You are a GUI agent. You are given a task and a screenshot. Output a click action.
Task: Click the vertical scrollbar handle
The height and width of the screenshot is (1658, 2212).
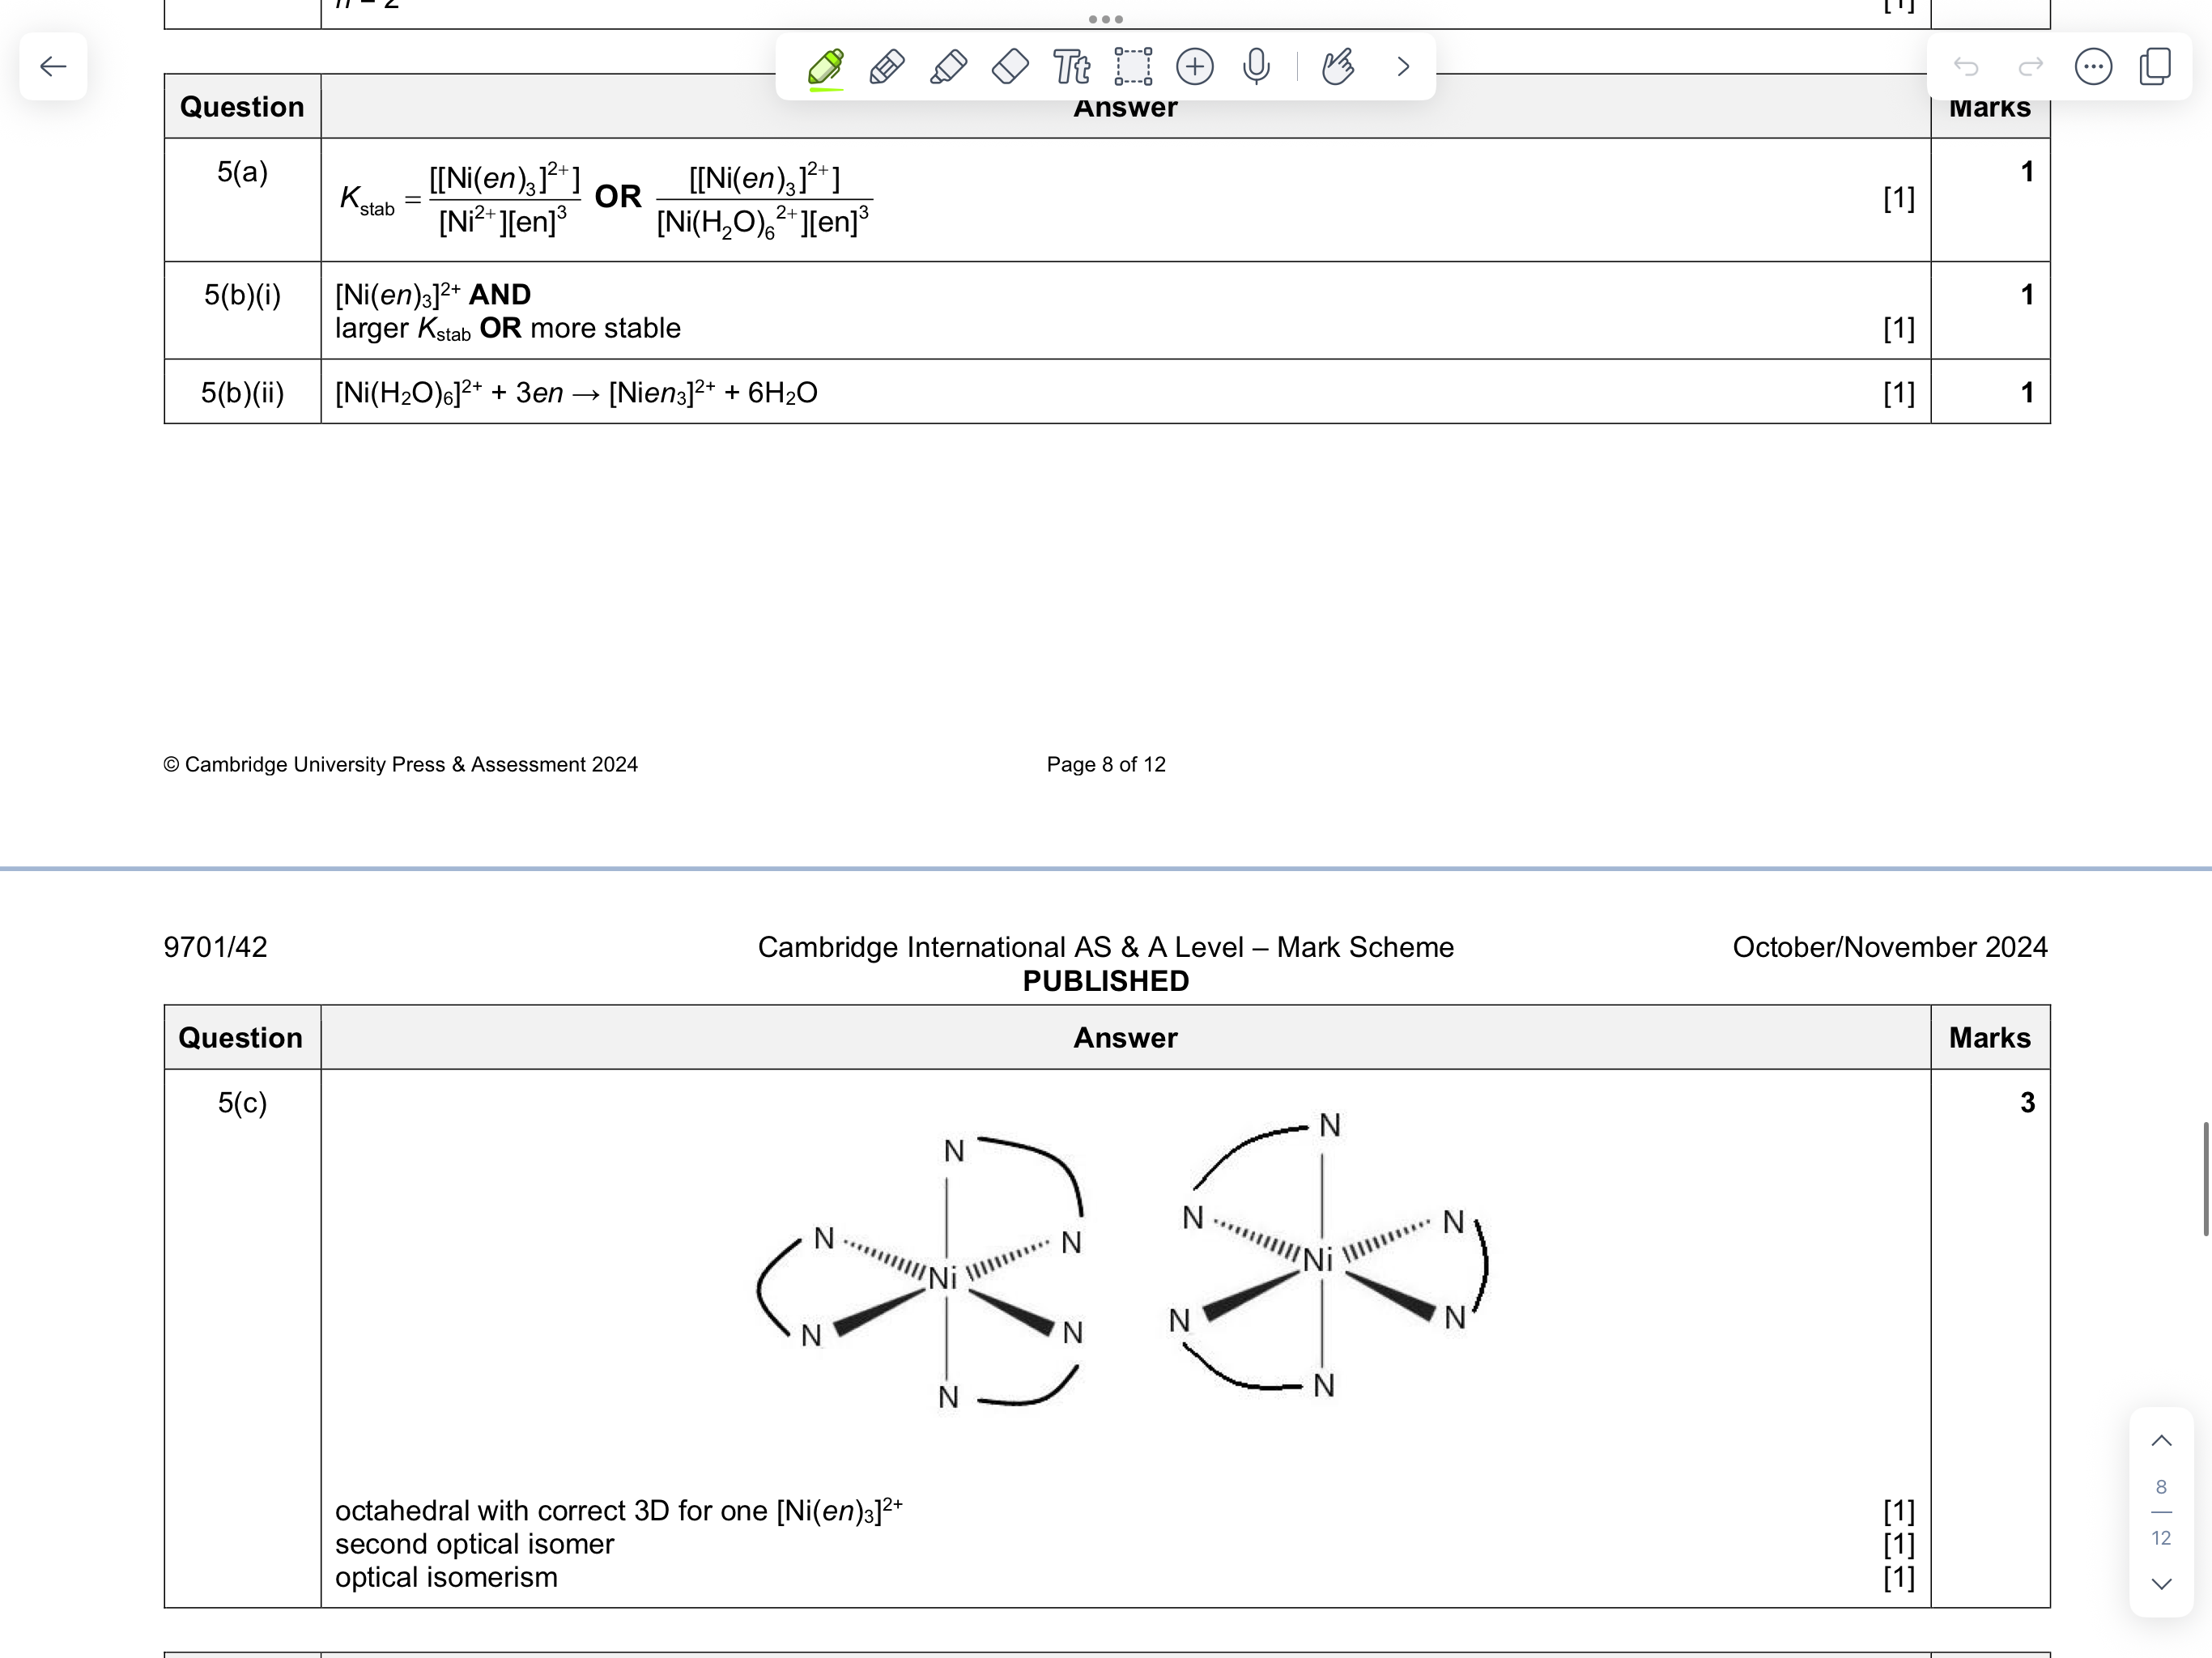click(x=2206, y=1179)
